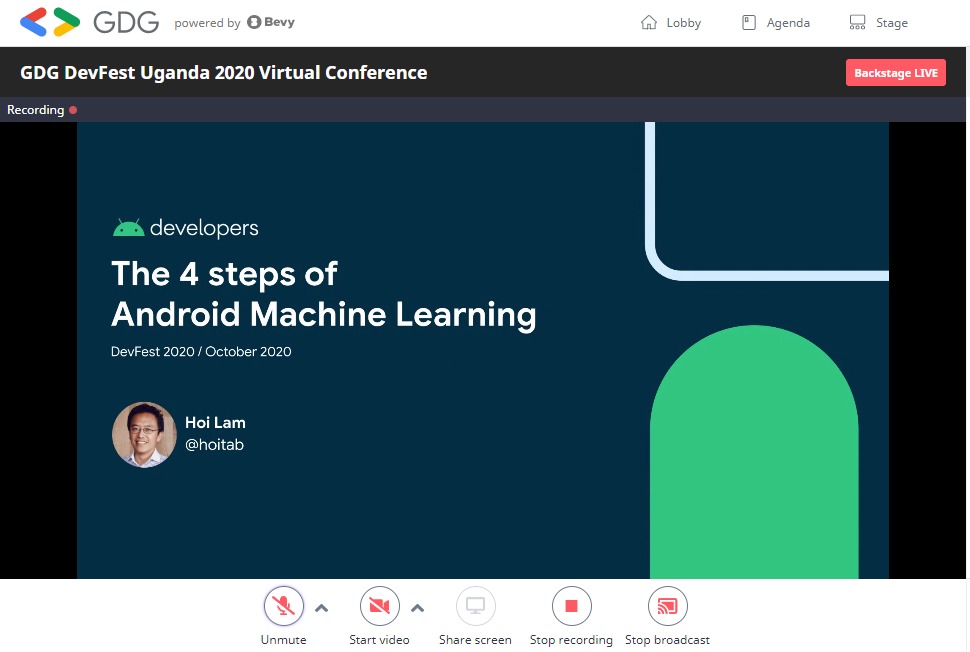This screenshot has height=652, width=970.
Task: Click the Stage screen icon
Action: pyautogui.click(x=857, y=23)
